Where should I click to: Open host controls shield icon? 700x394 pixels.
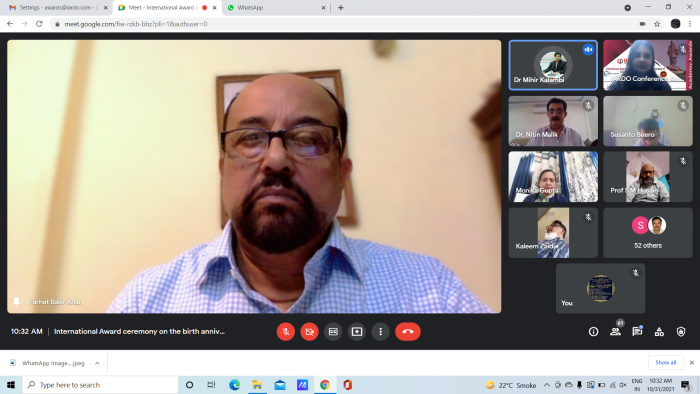click(x=681, y=332)
